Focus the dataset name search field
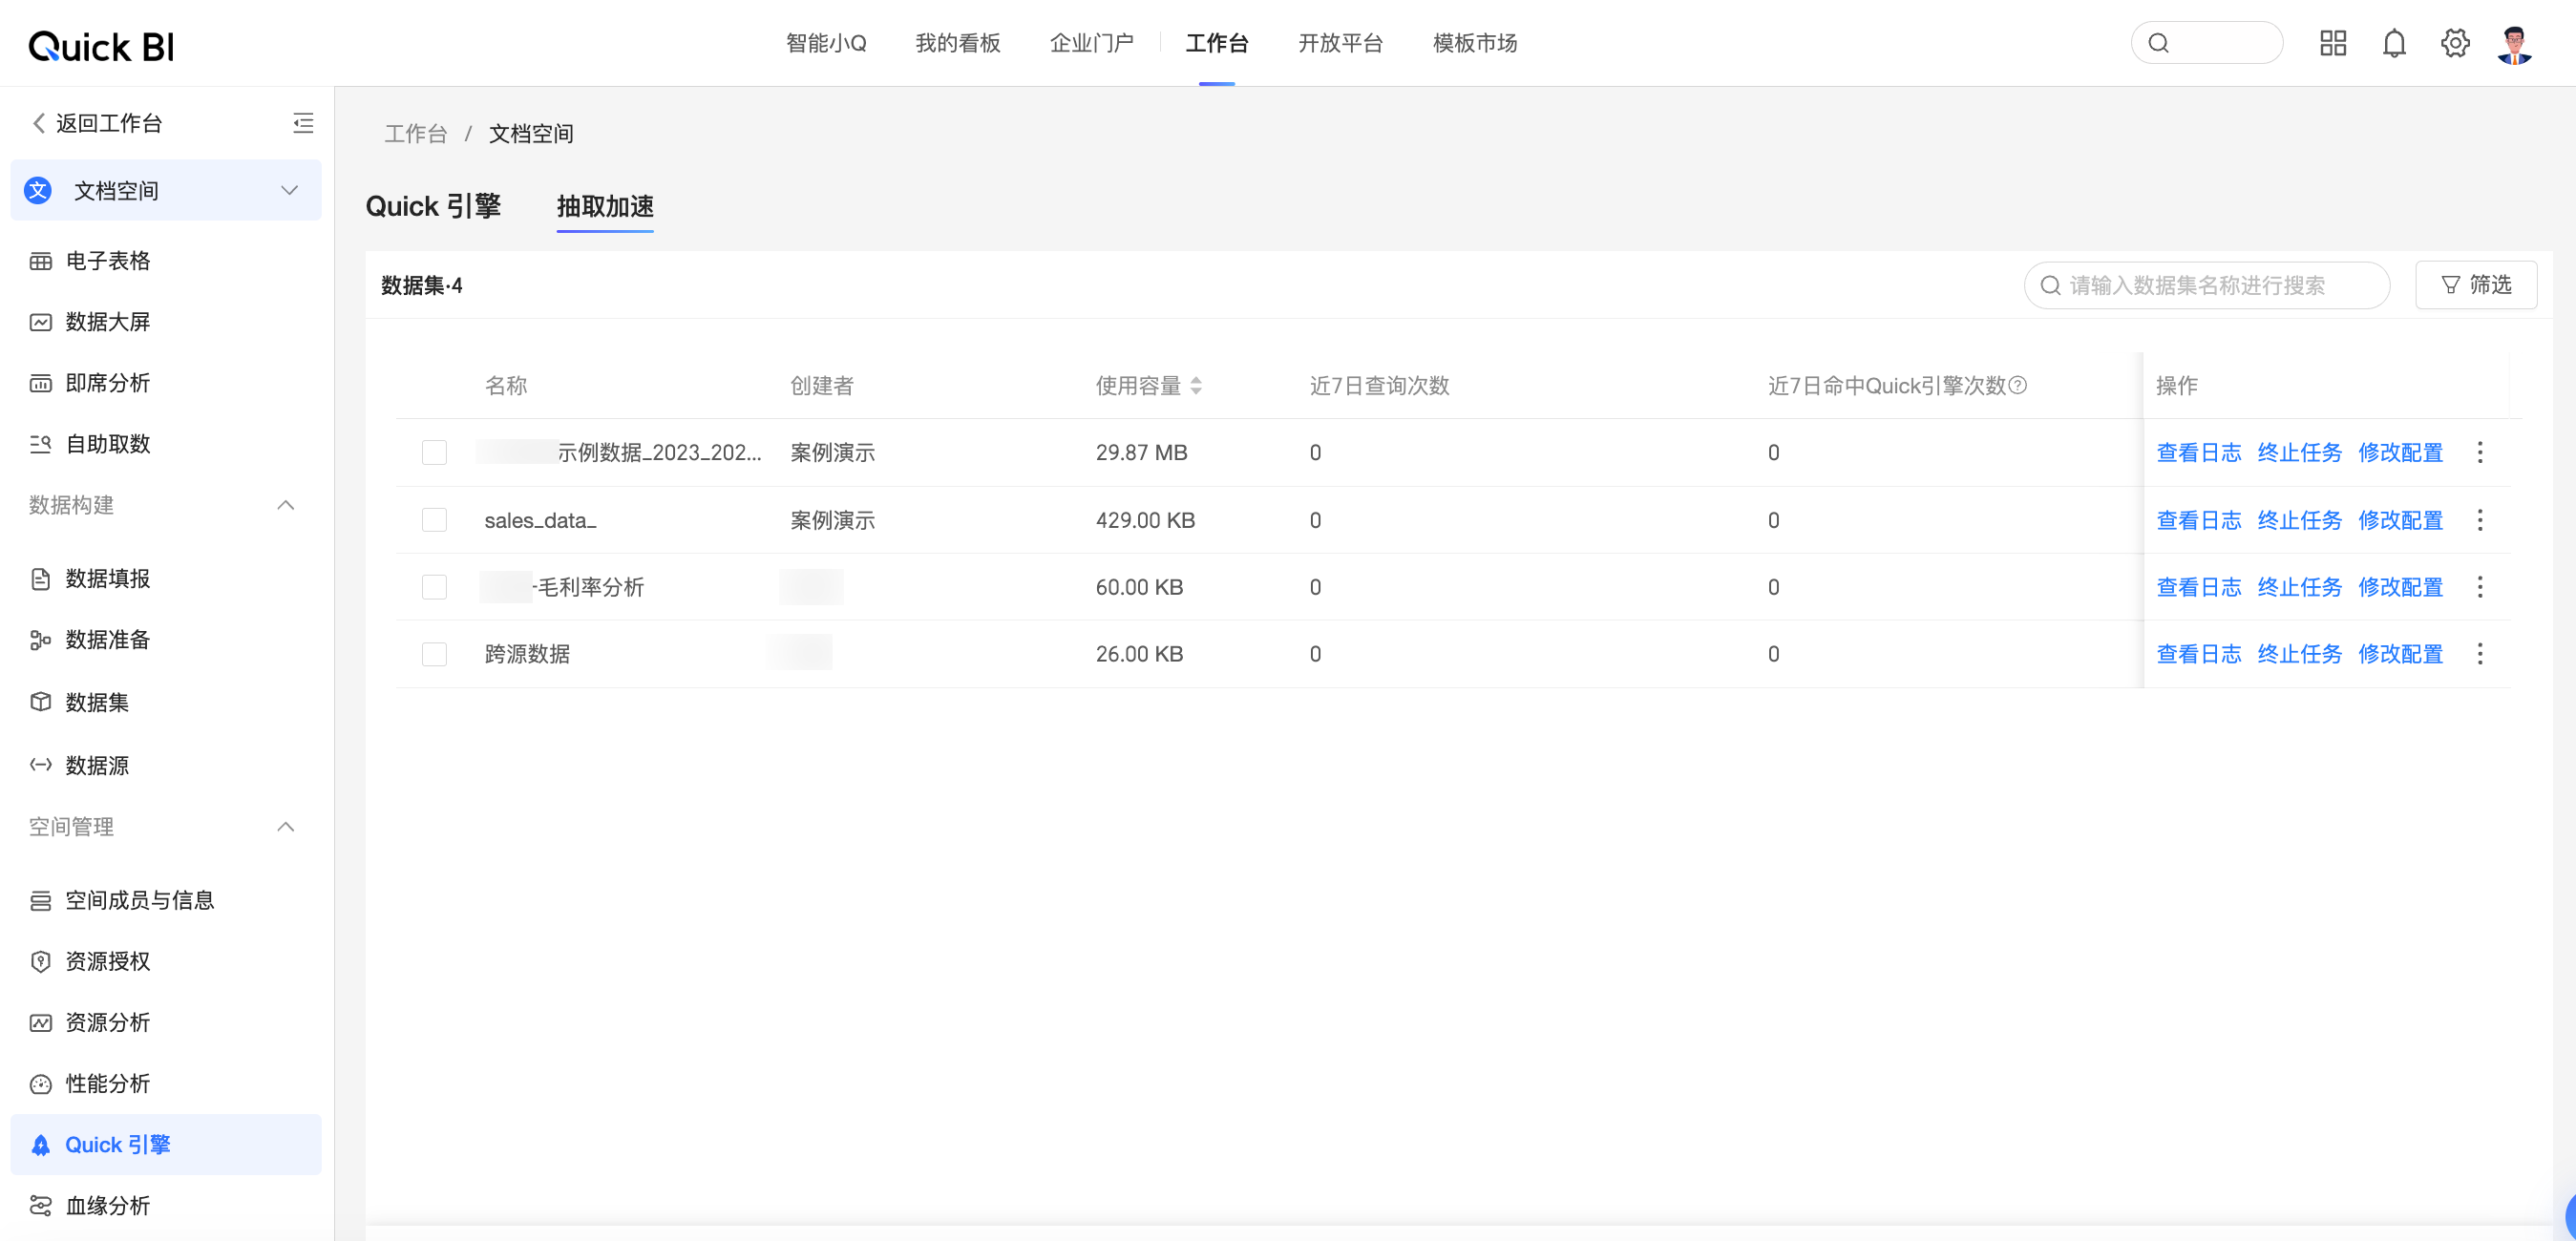Viewport: 2576px width, 1241px height. tap(2207, 285)
